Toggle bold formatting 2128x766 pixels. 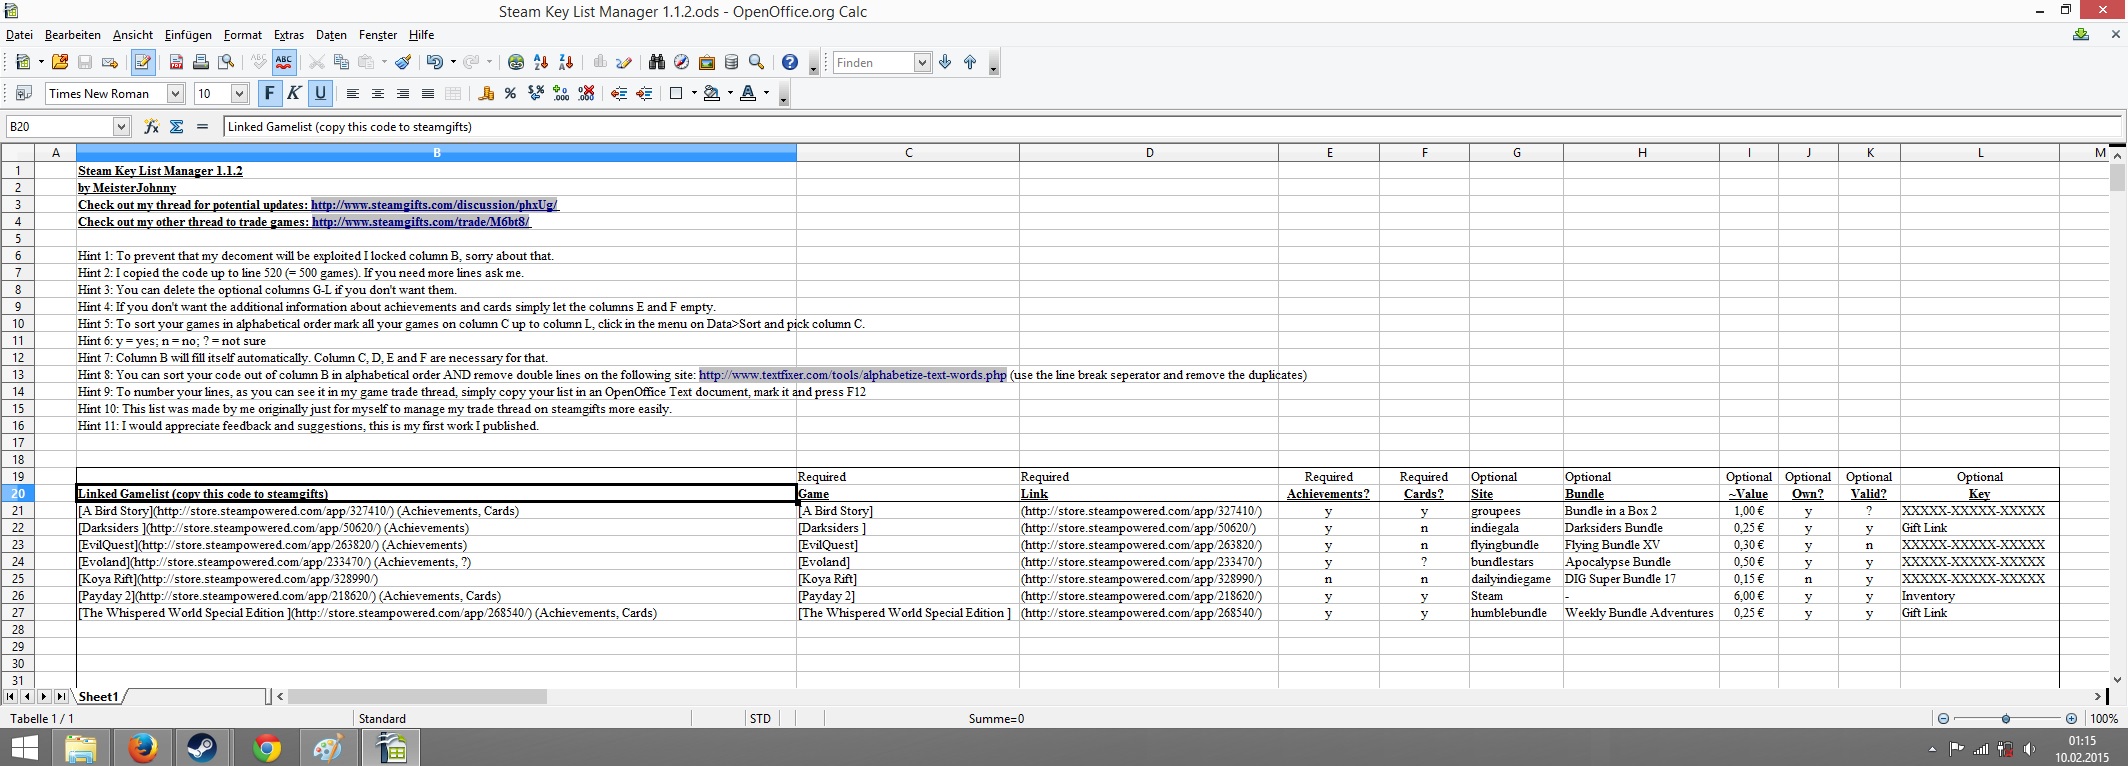[269, 93]
